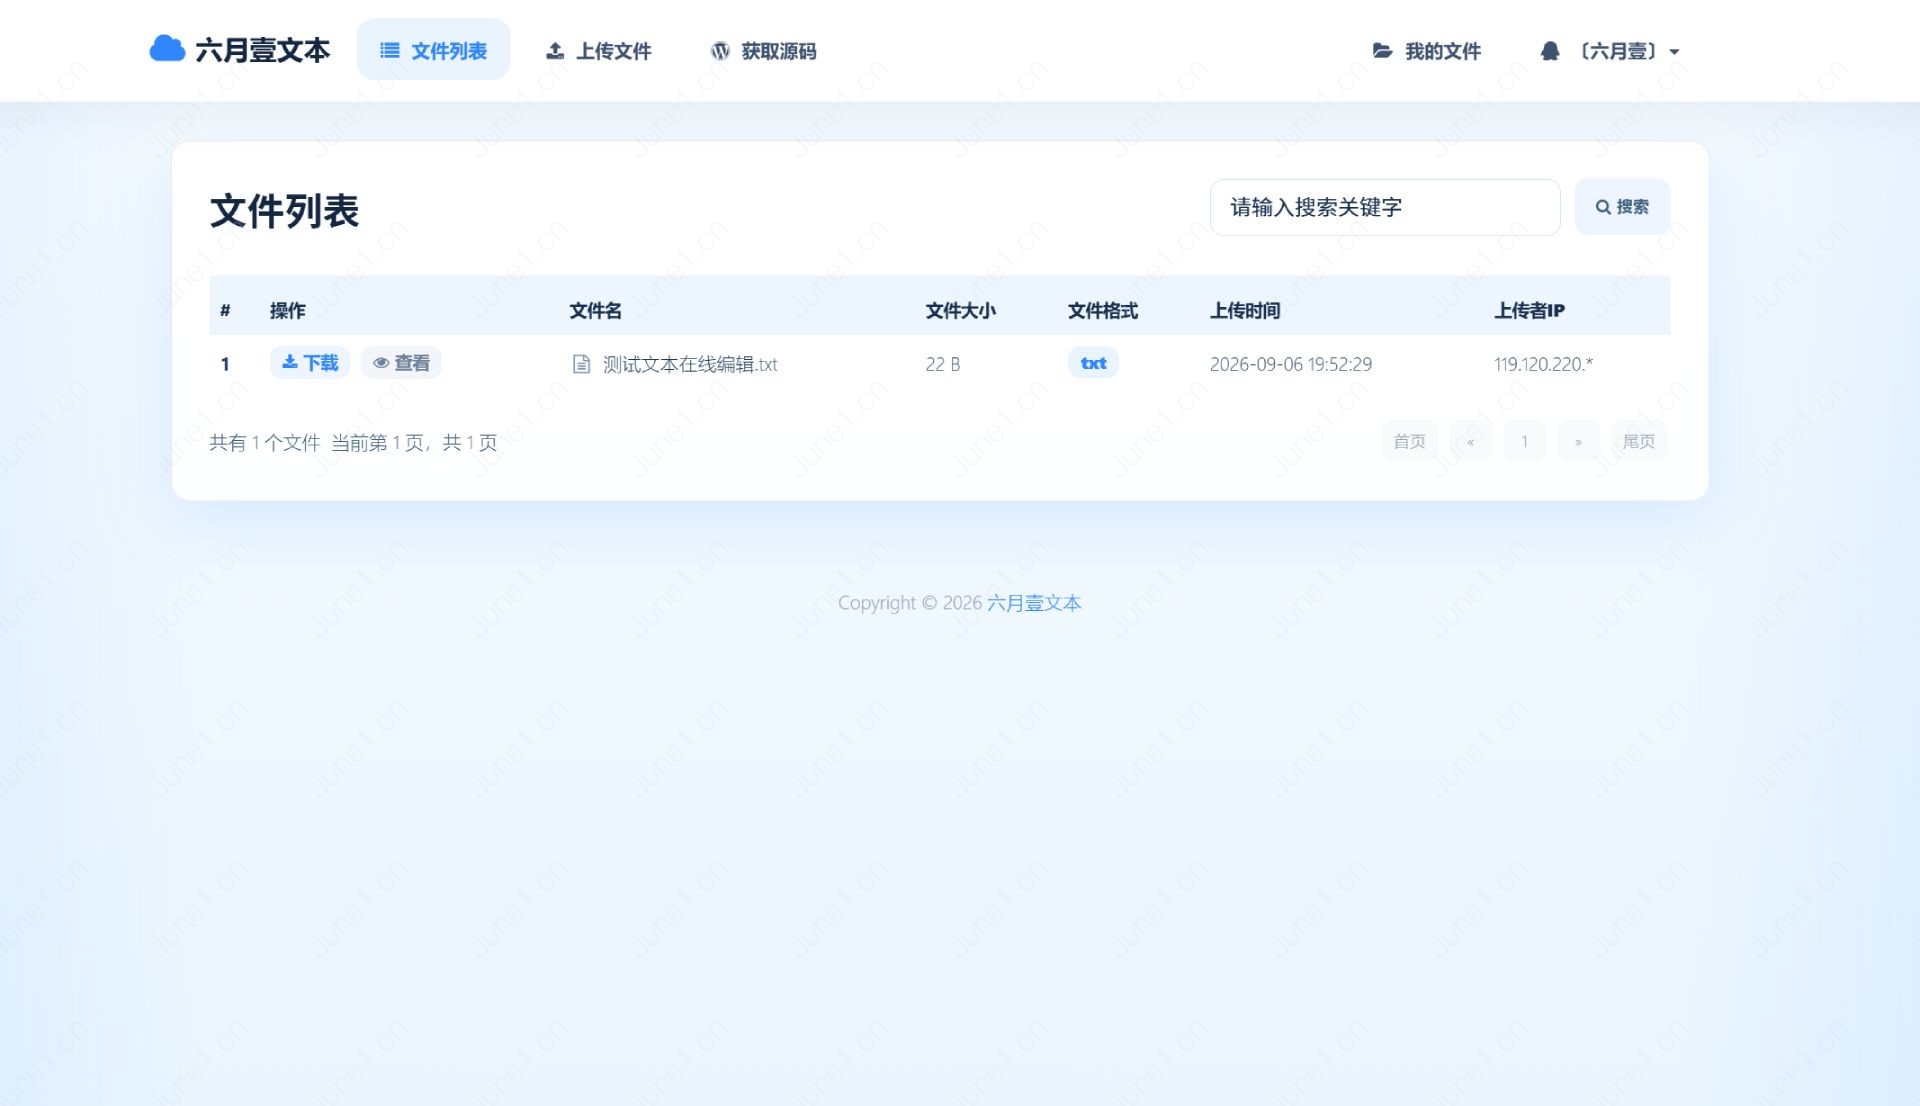The image size is (1920, 1106).
Task: Open the 六月壹文本 site title
Action: [x=262, y=50]
